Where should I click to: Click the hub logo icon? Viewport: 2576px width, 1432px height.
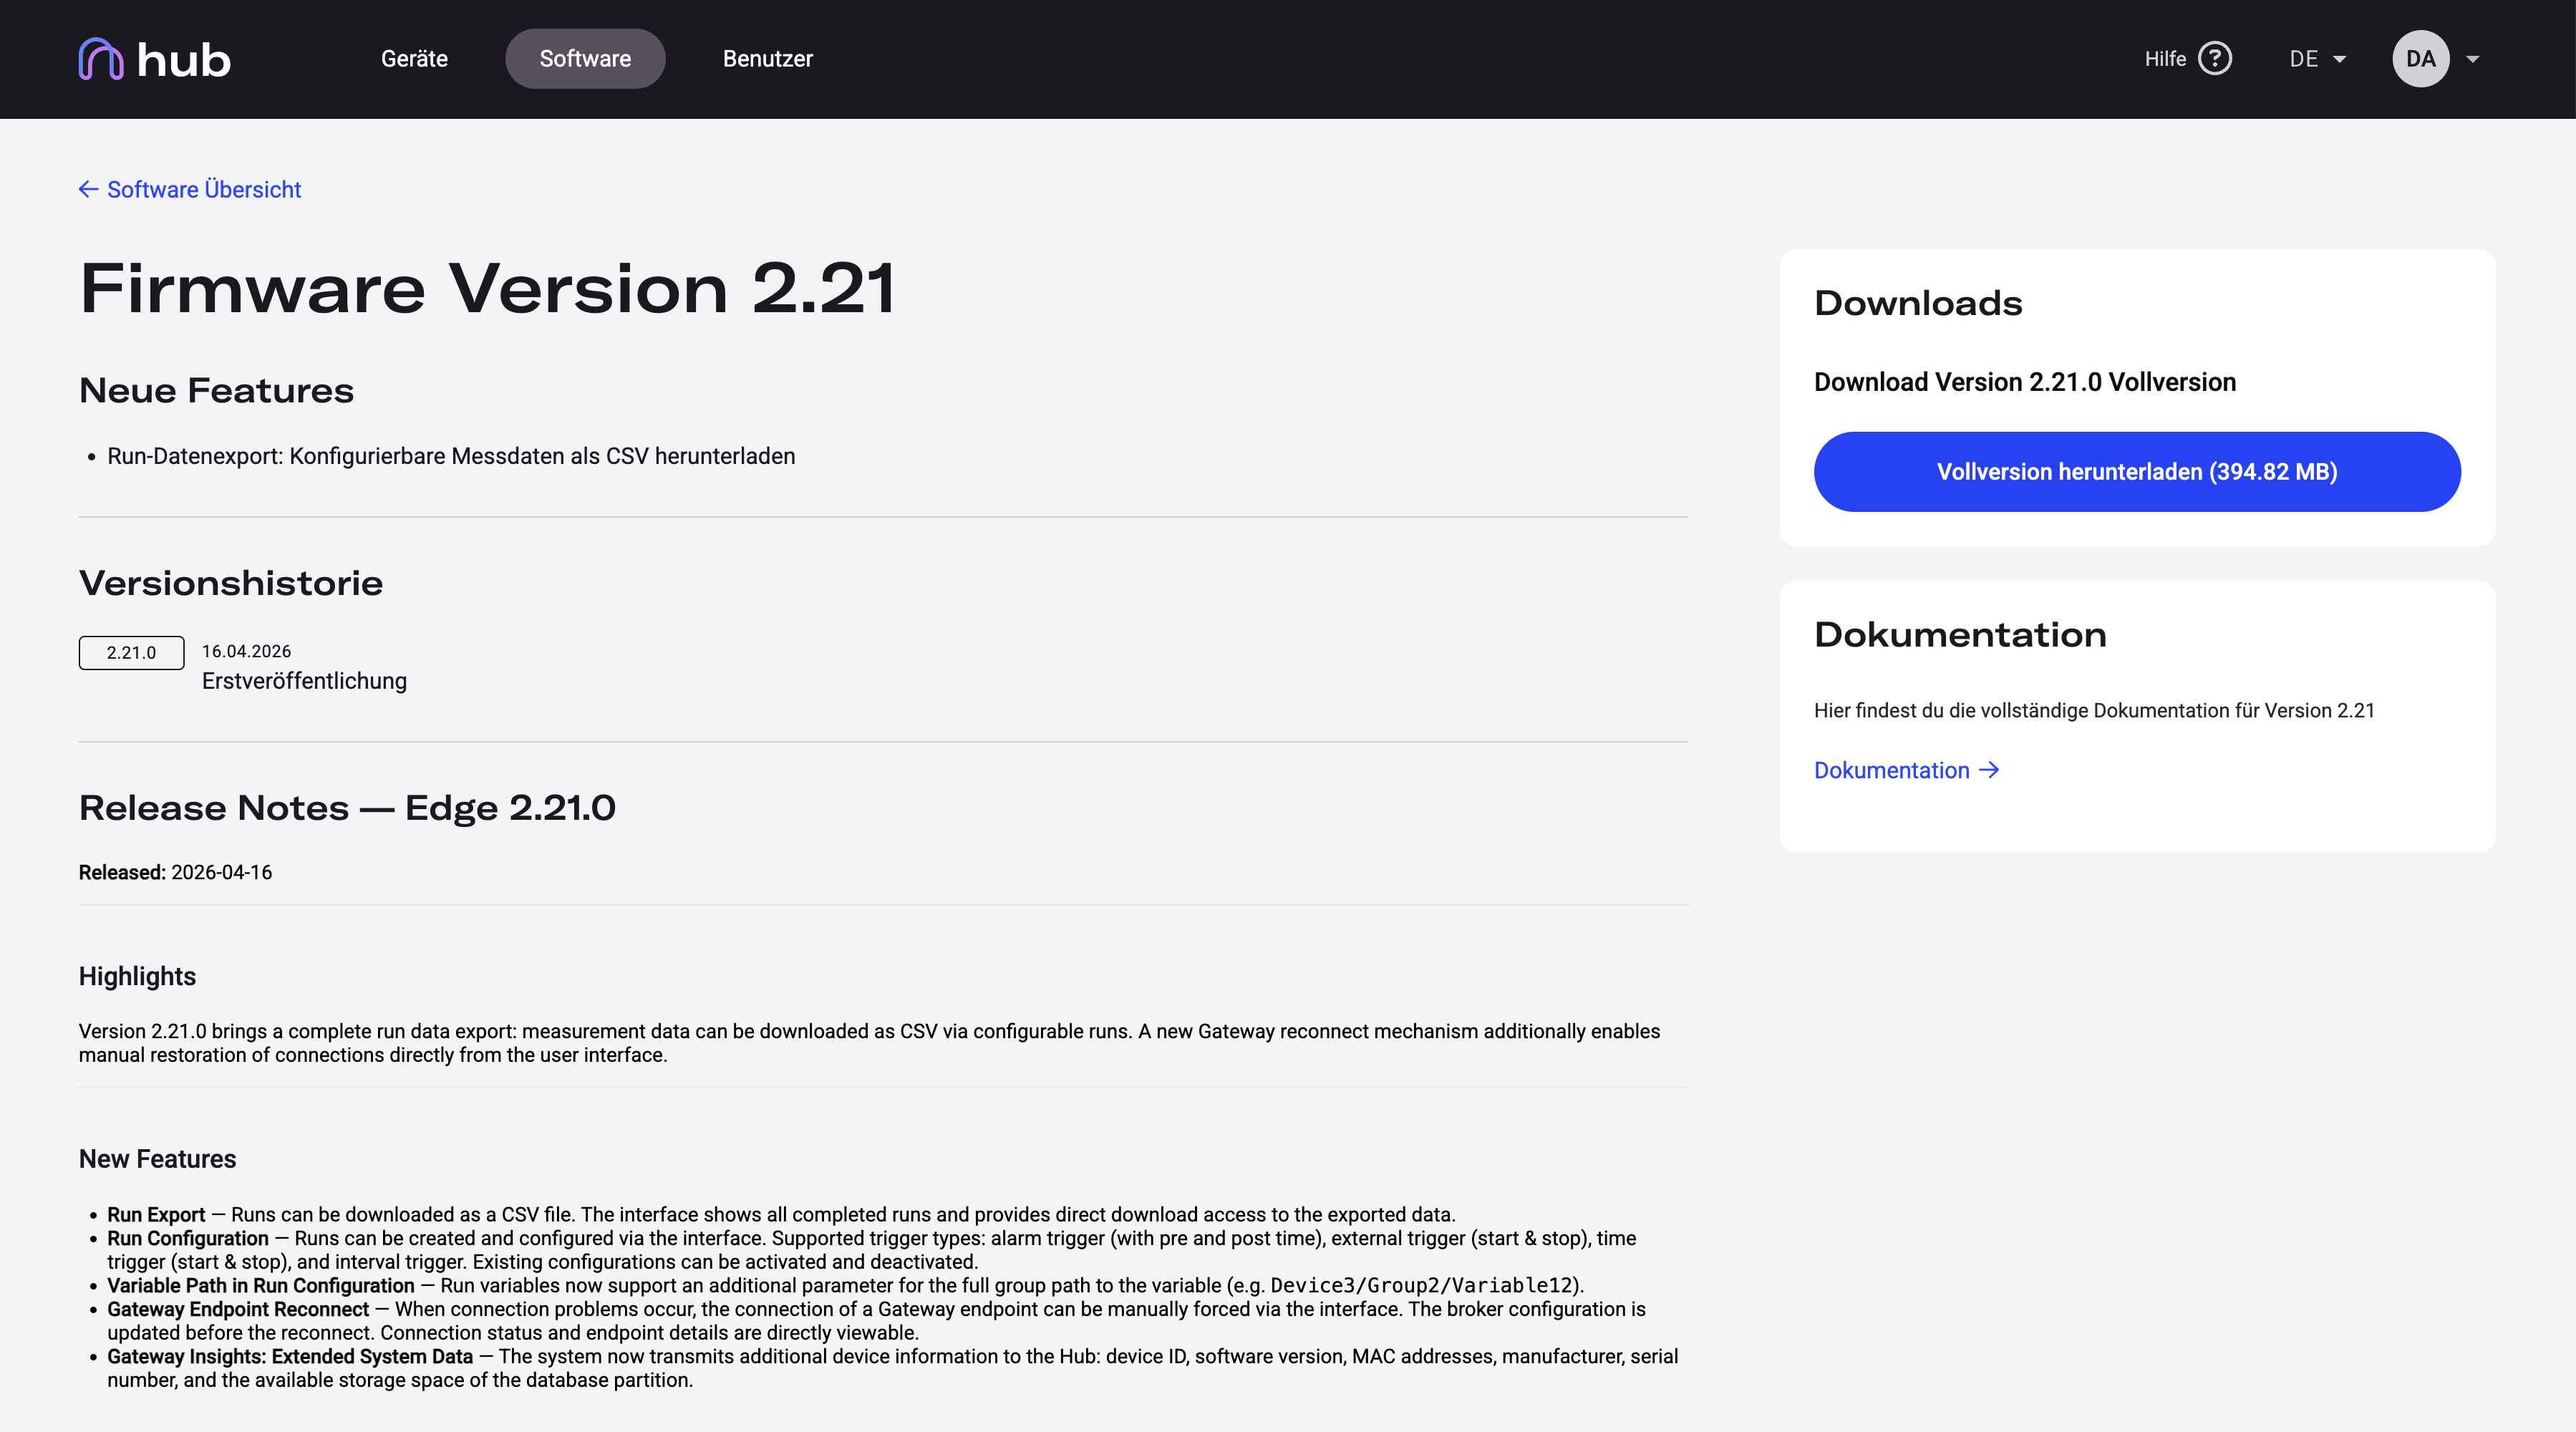tap(101, 59)
